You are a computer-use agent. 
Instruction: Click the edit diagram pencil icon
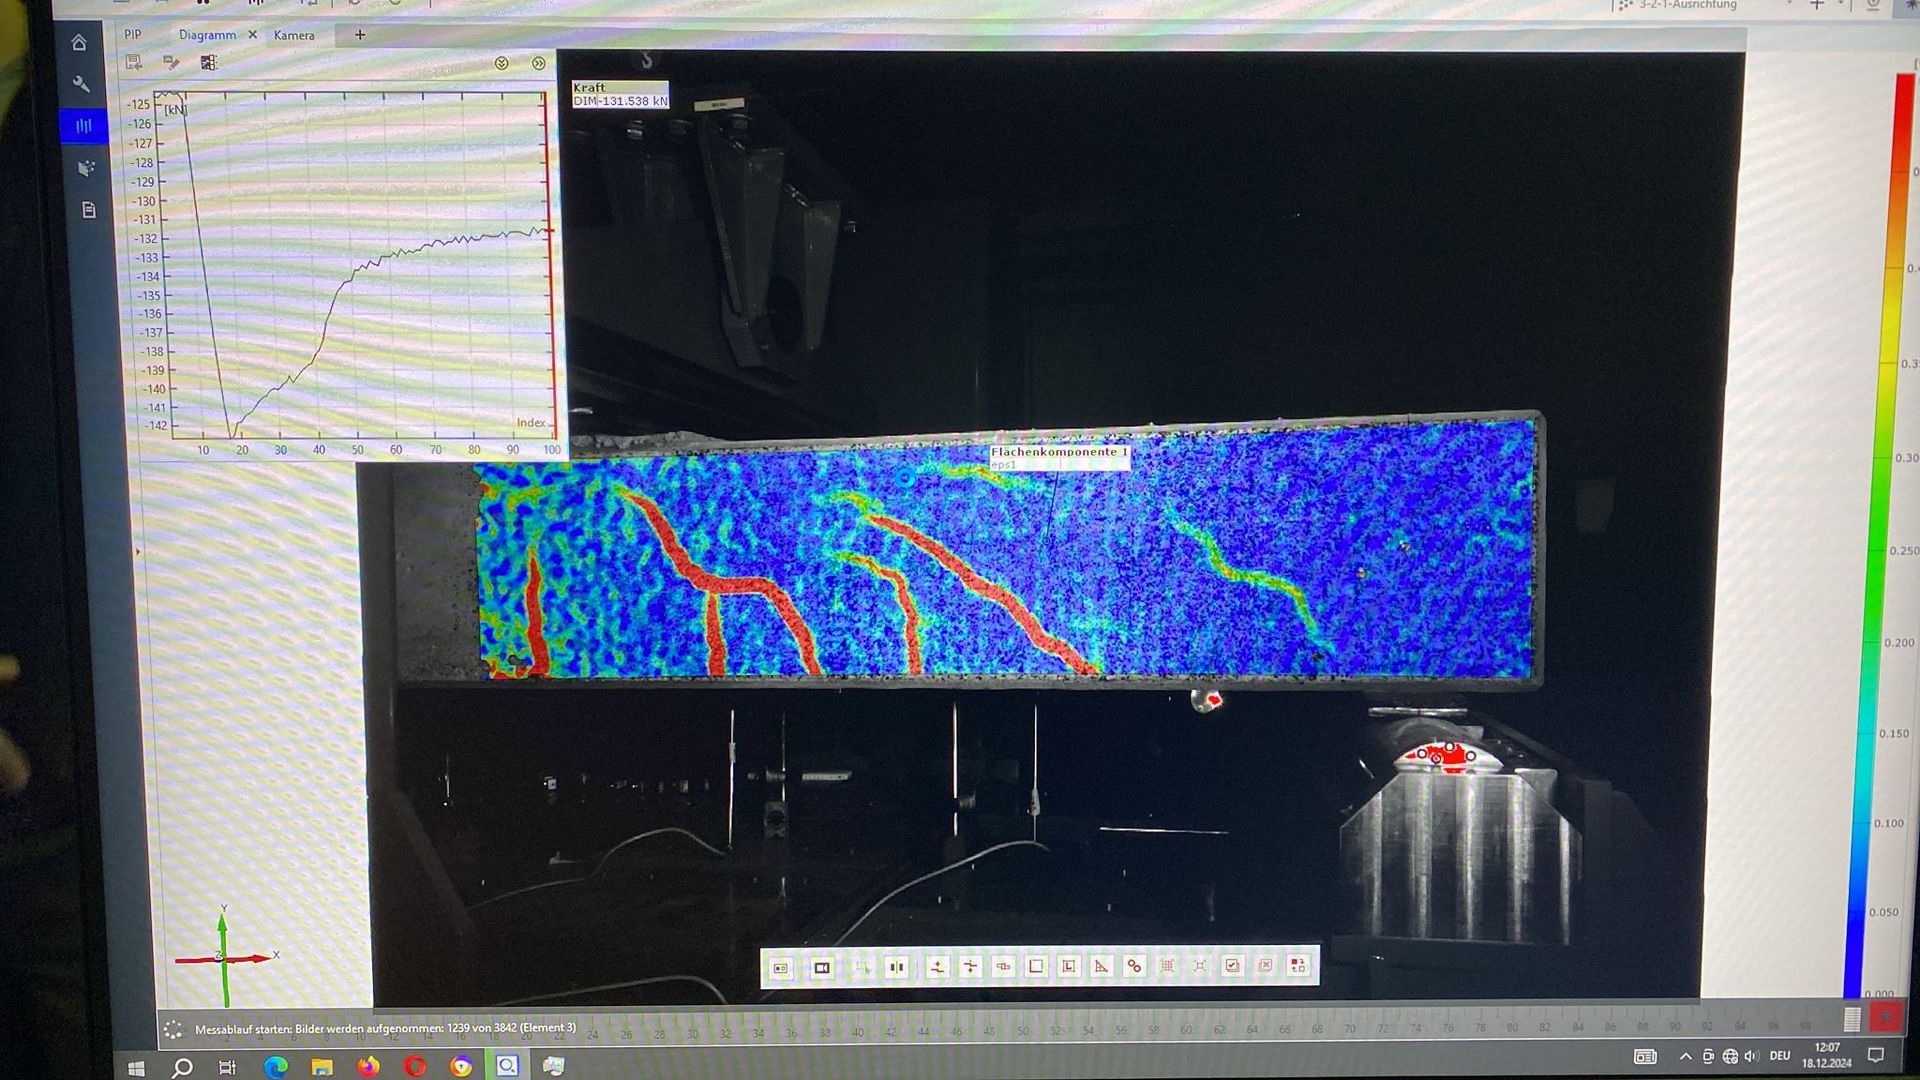pyautogui.click(x=171, y=63)
